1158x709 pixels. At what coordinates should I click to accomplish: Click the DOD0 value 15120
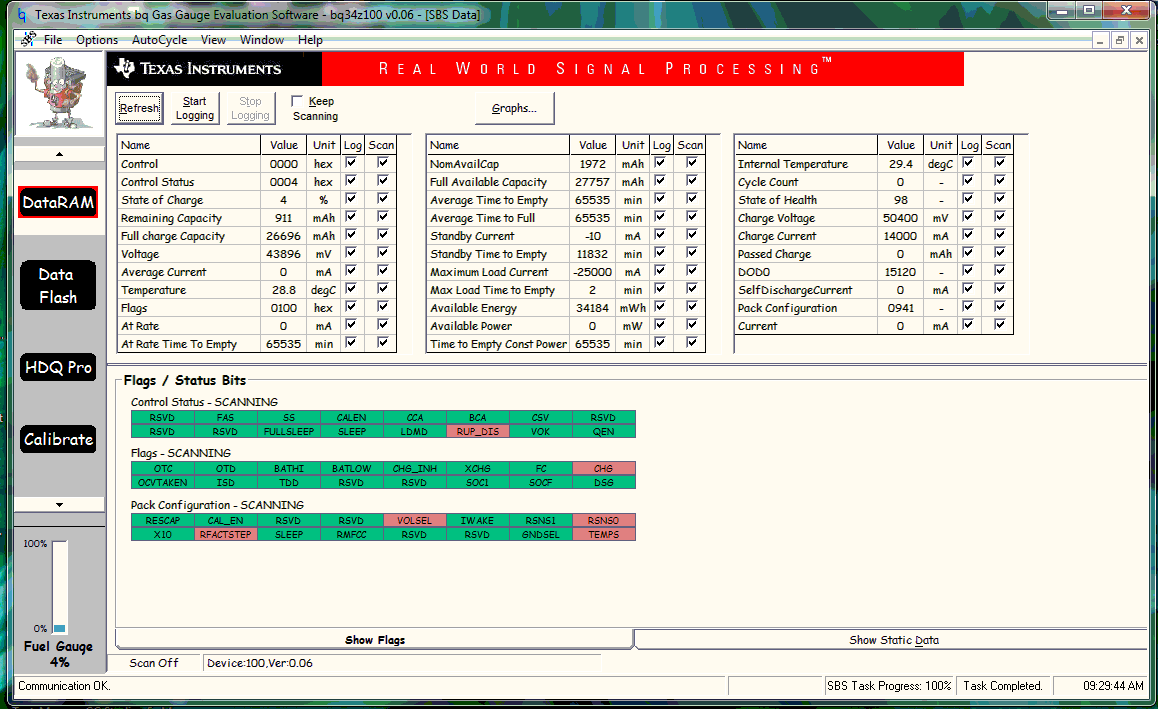900,272
